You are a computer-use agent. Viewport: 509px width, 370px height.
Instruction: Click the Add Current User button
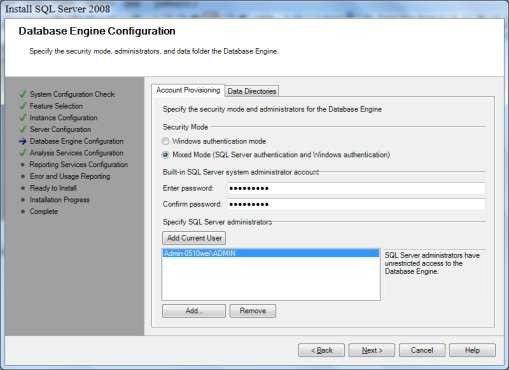[x=194, y=238]
